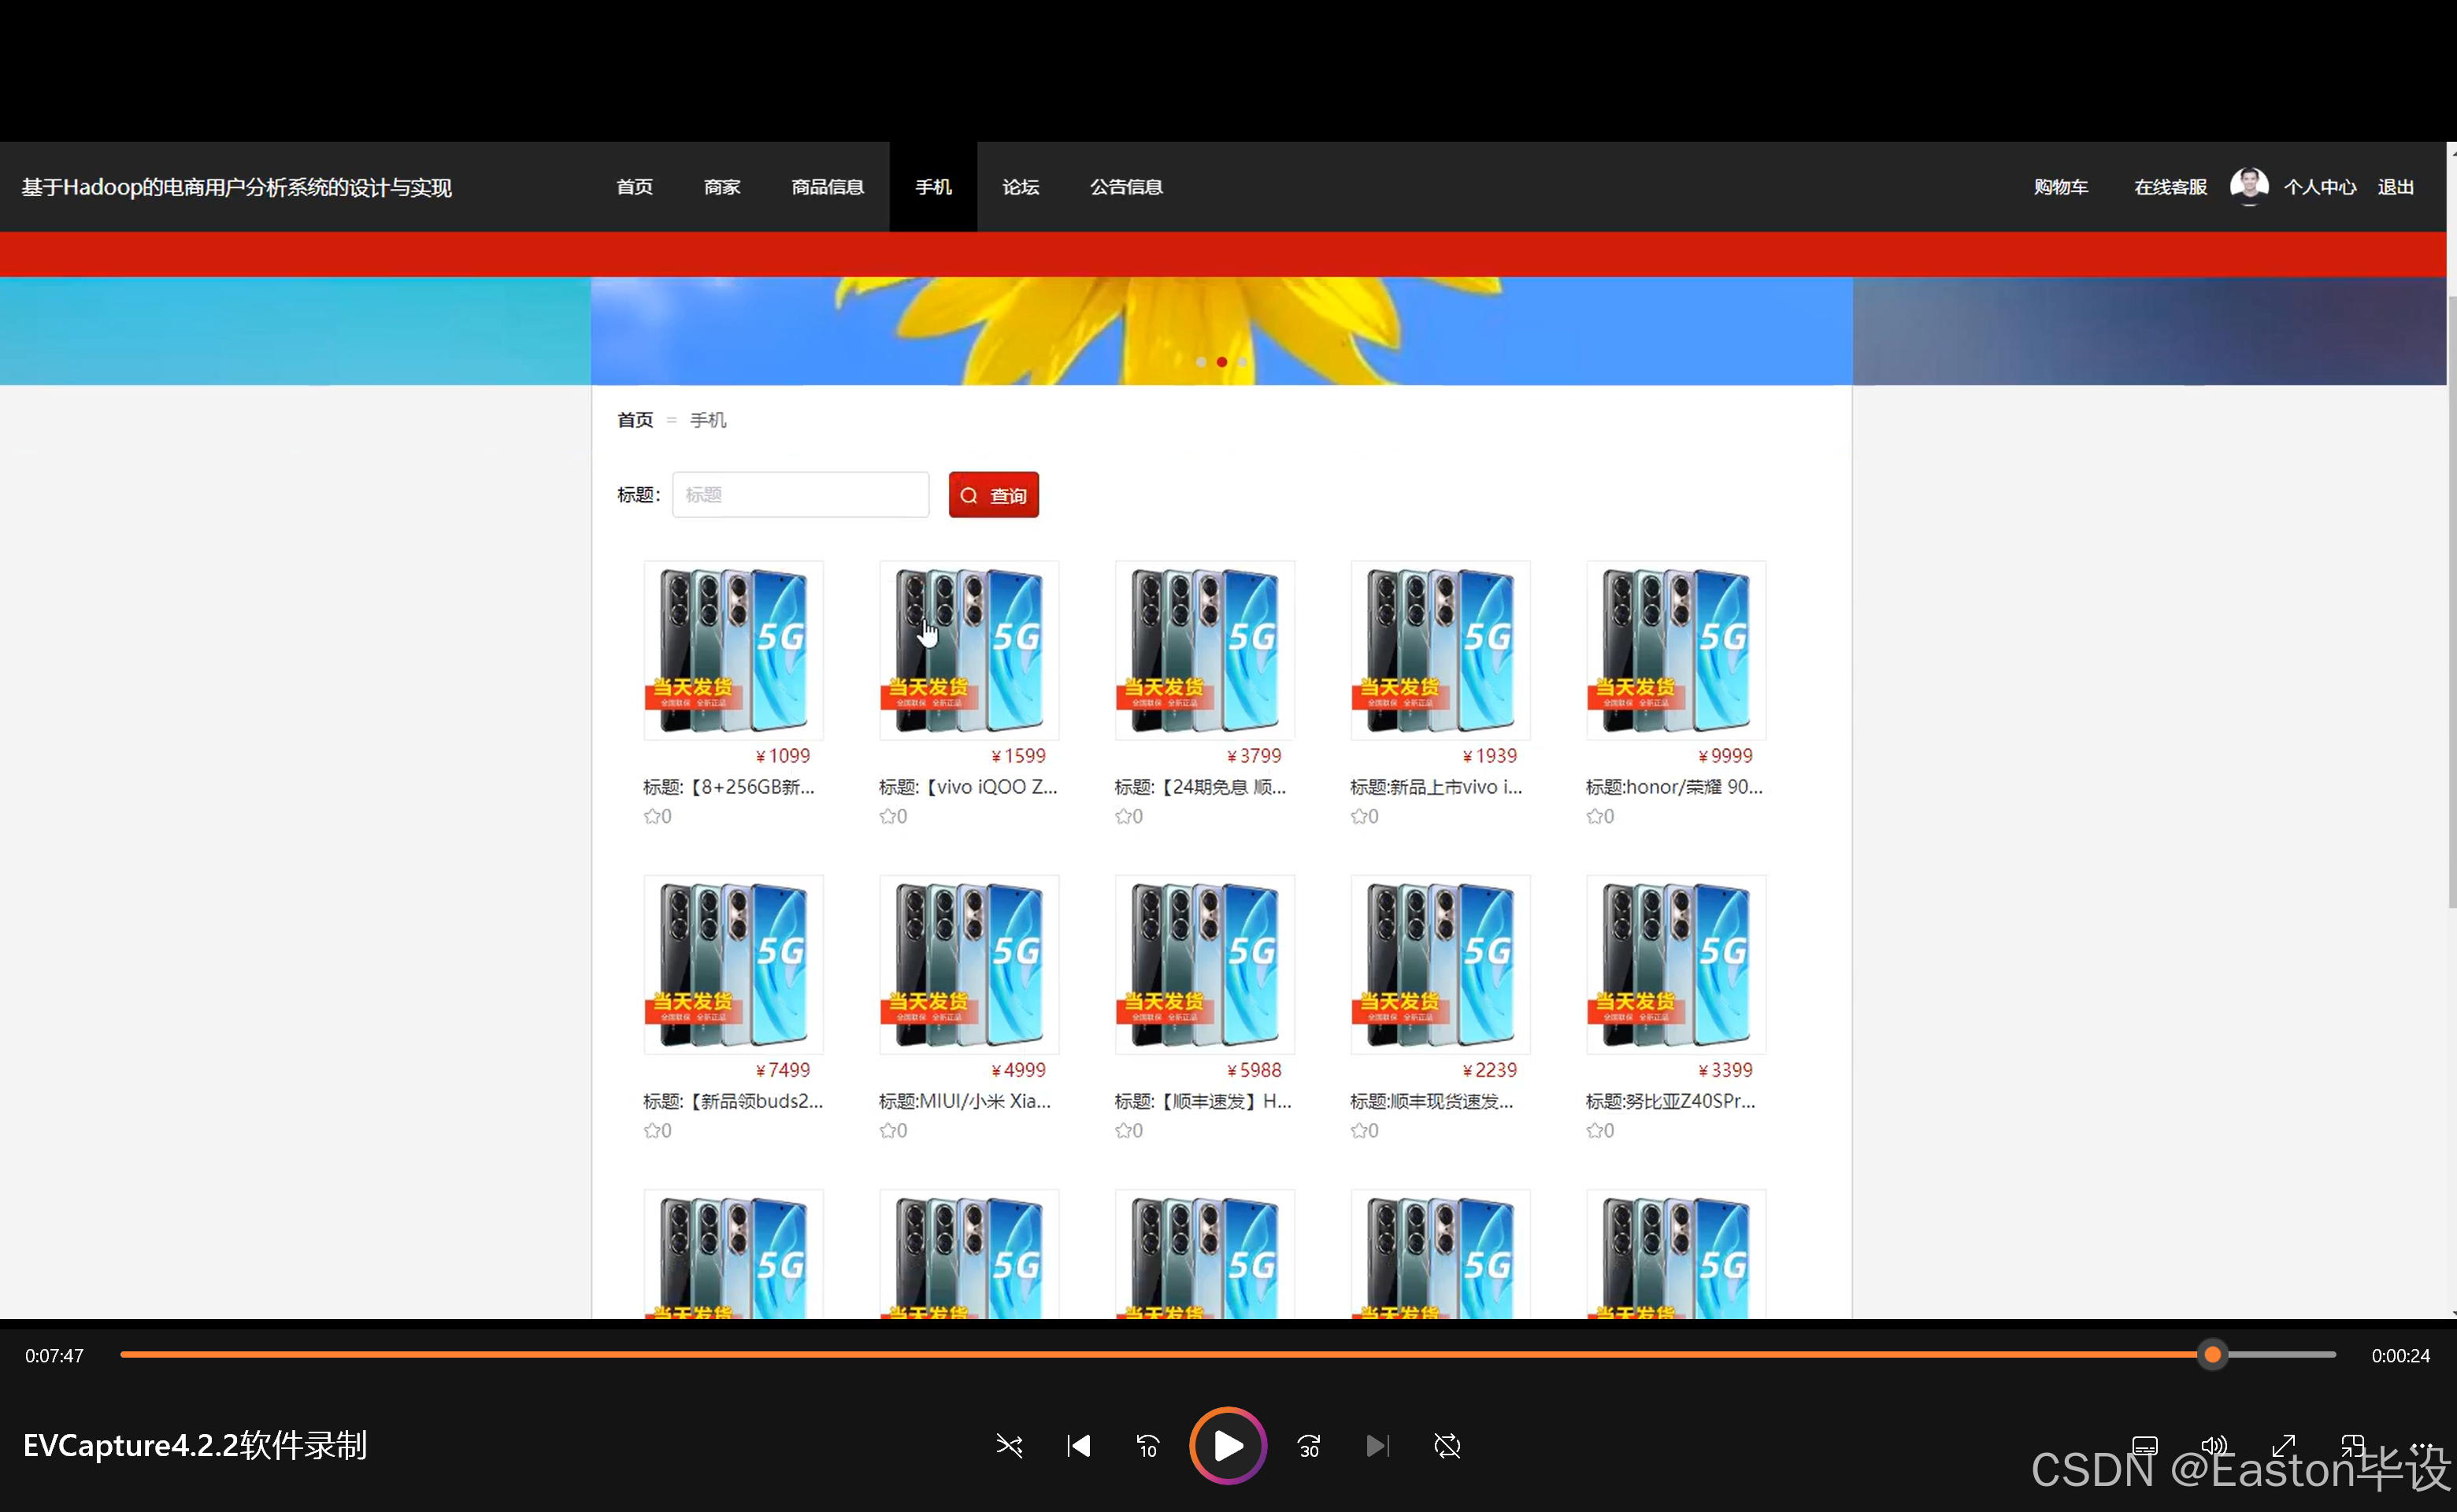Image resolution: width=2457 pixels, height=1512 pixels.
Task: Open the 商家 nav tab
Action: [722, 187]
